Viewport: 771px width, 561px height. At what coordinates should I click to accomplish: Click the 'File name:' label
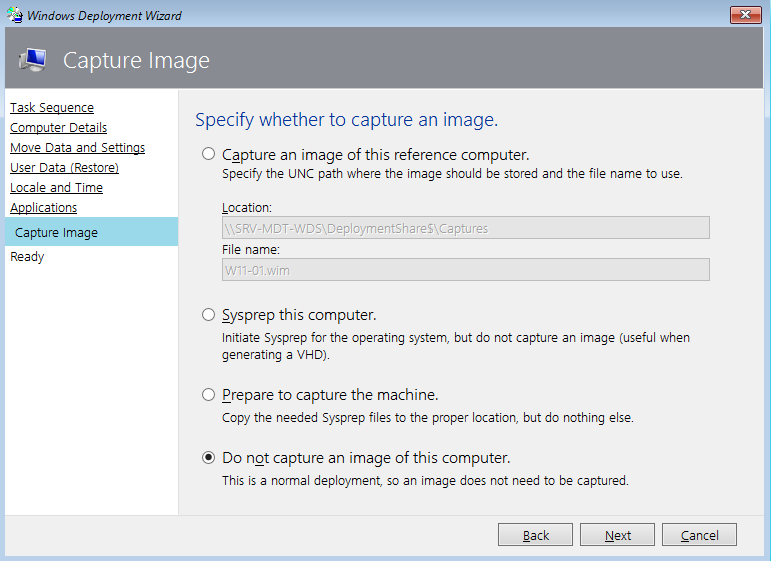[251, 250]
